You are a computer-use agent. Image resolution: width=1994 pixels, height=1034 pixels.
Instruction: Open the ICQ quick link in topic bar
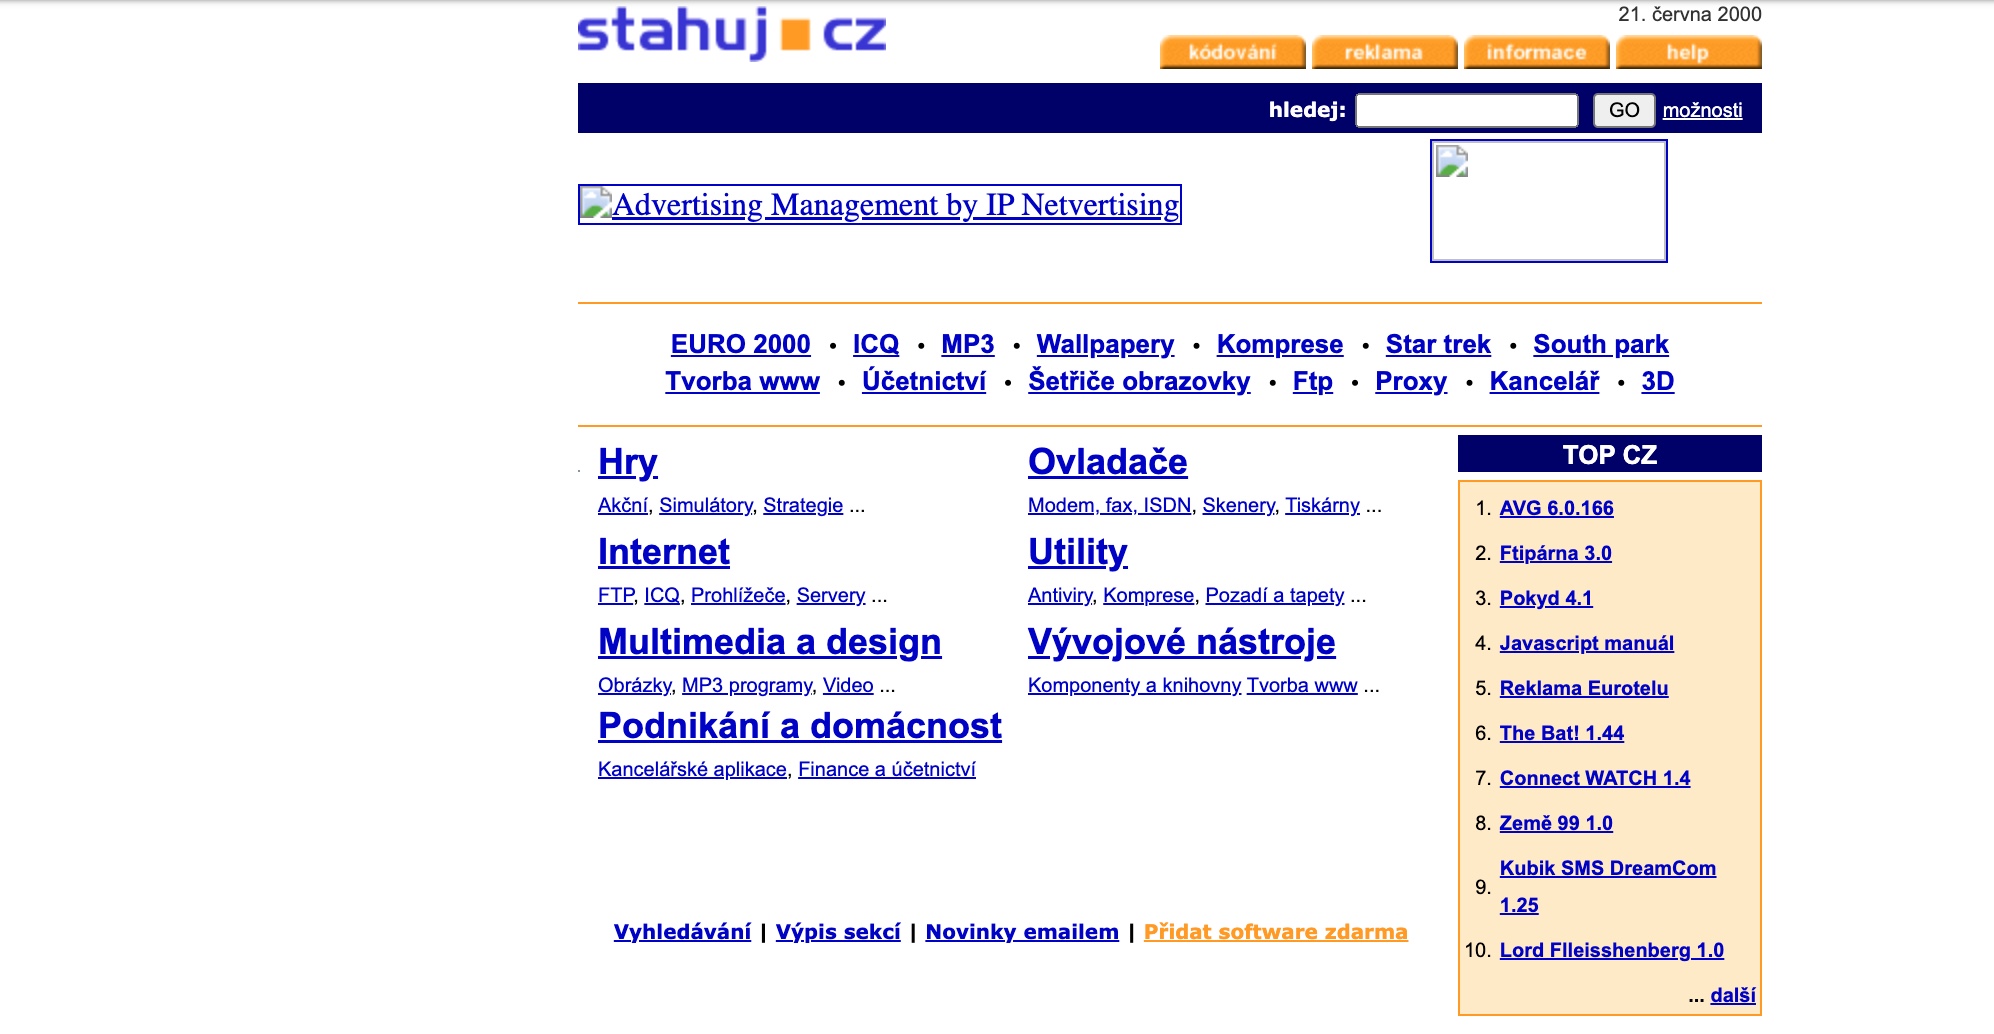pos(876,344)
